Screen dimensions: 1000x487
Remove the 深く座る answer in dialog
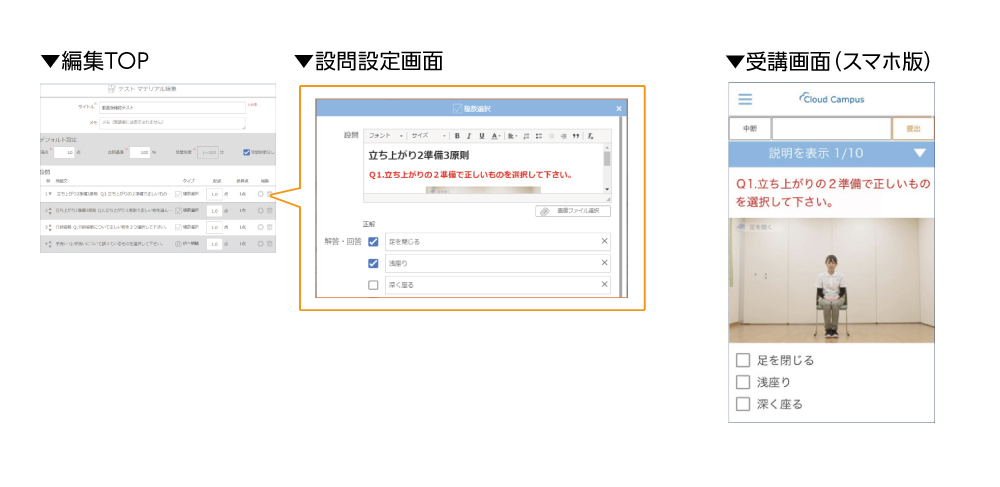(x=605, y=284)
